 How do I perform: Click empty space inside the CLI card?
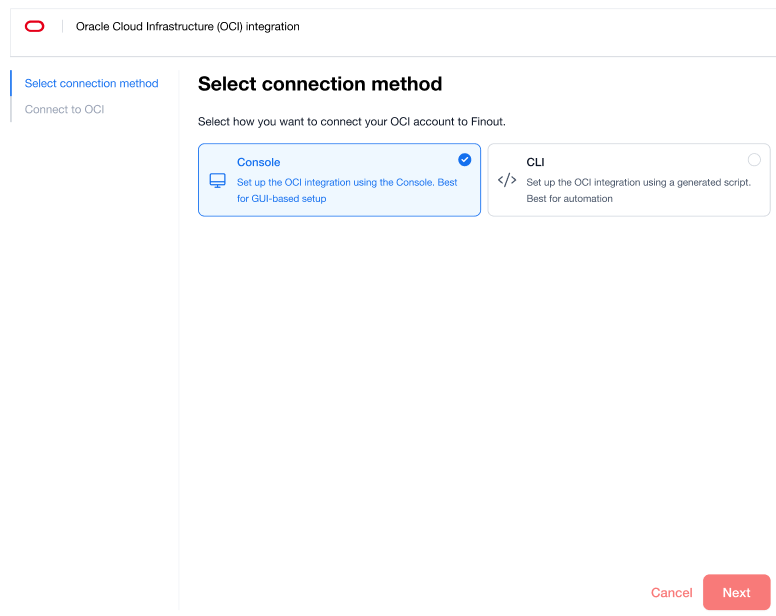coord(650,162)
